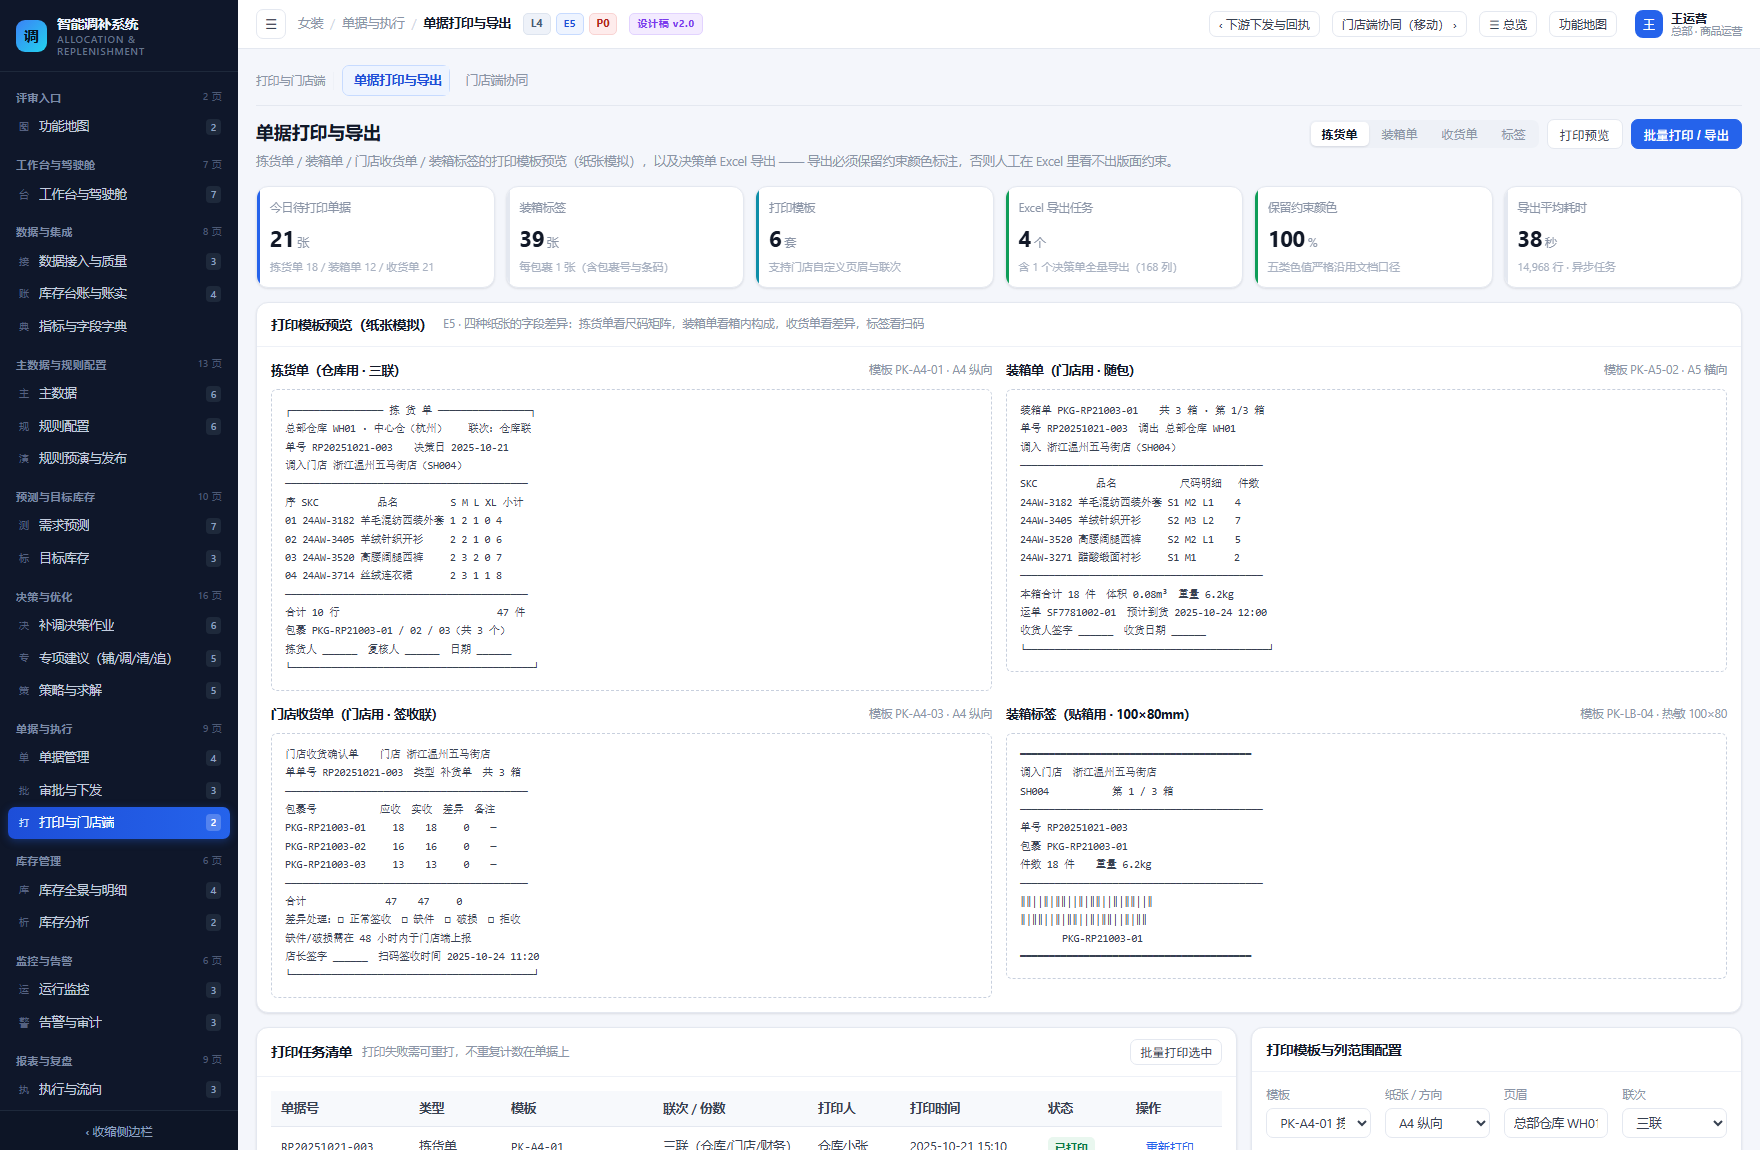Click 重新打印 link in first task row
Viewport: 1760px width, 1150px height.
(x=1169, y=1146)
